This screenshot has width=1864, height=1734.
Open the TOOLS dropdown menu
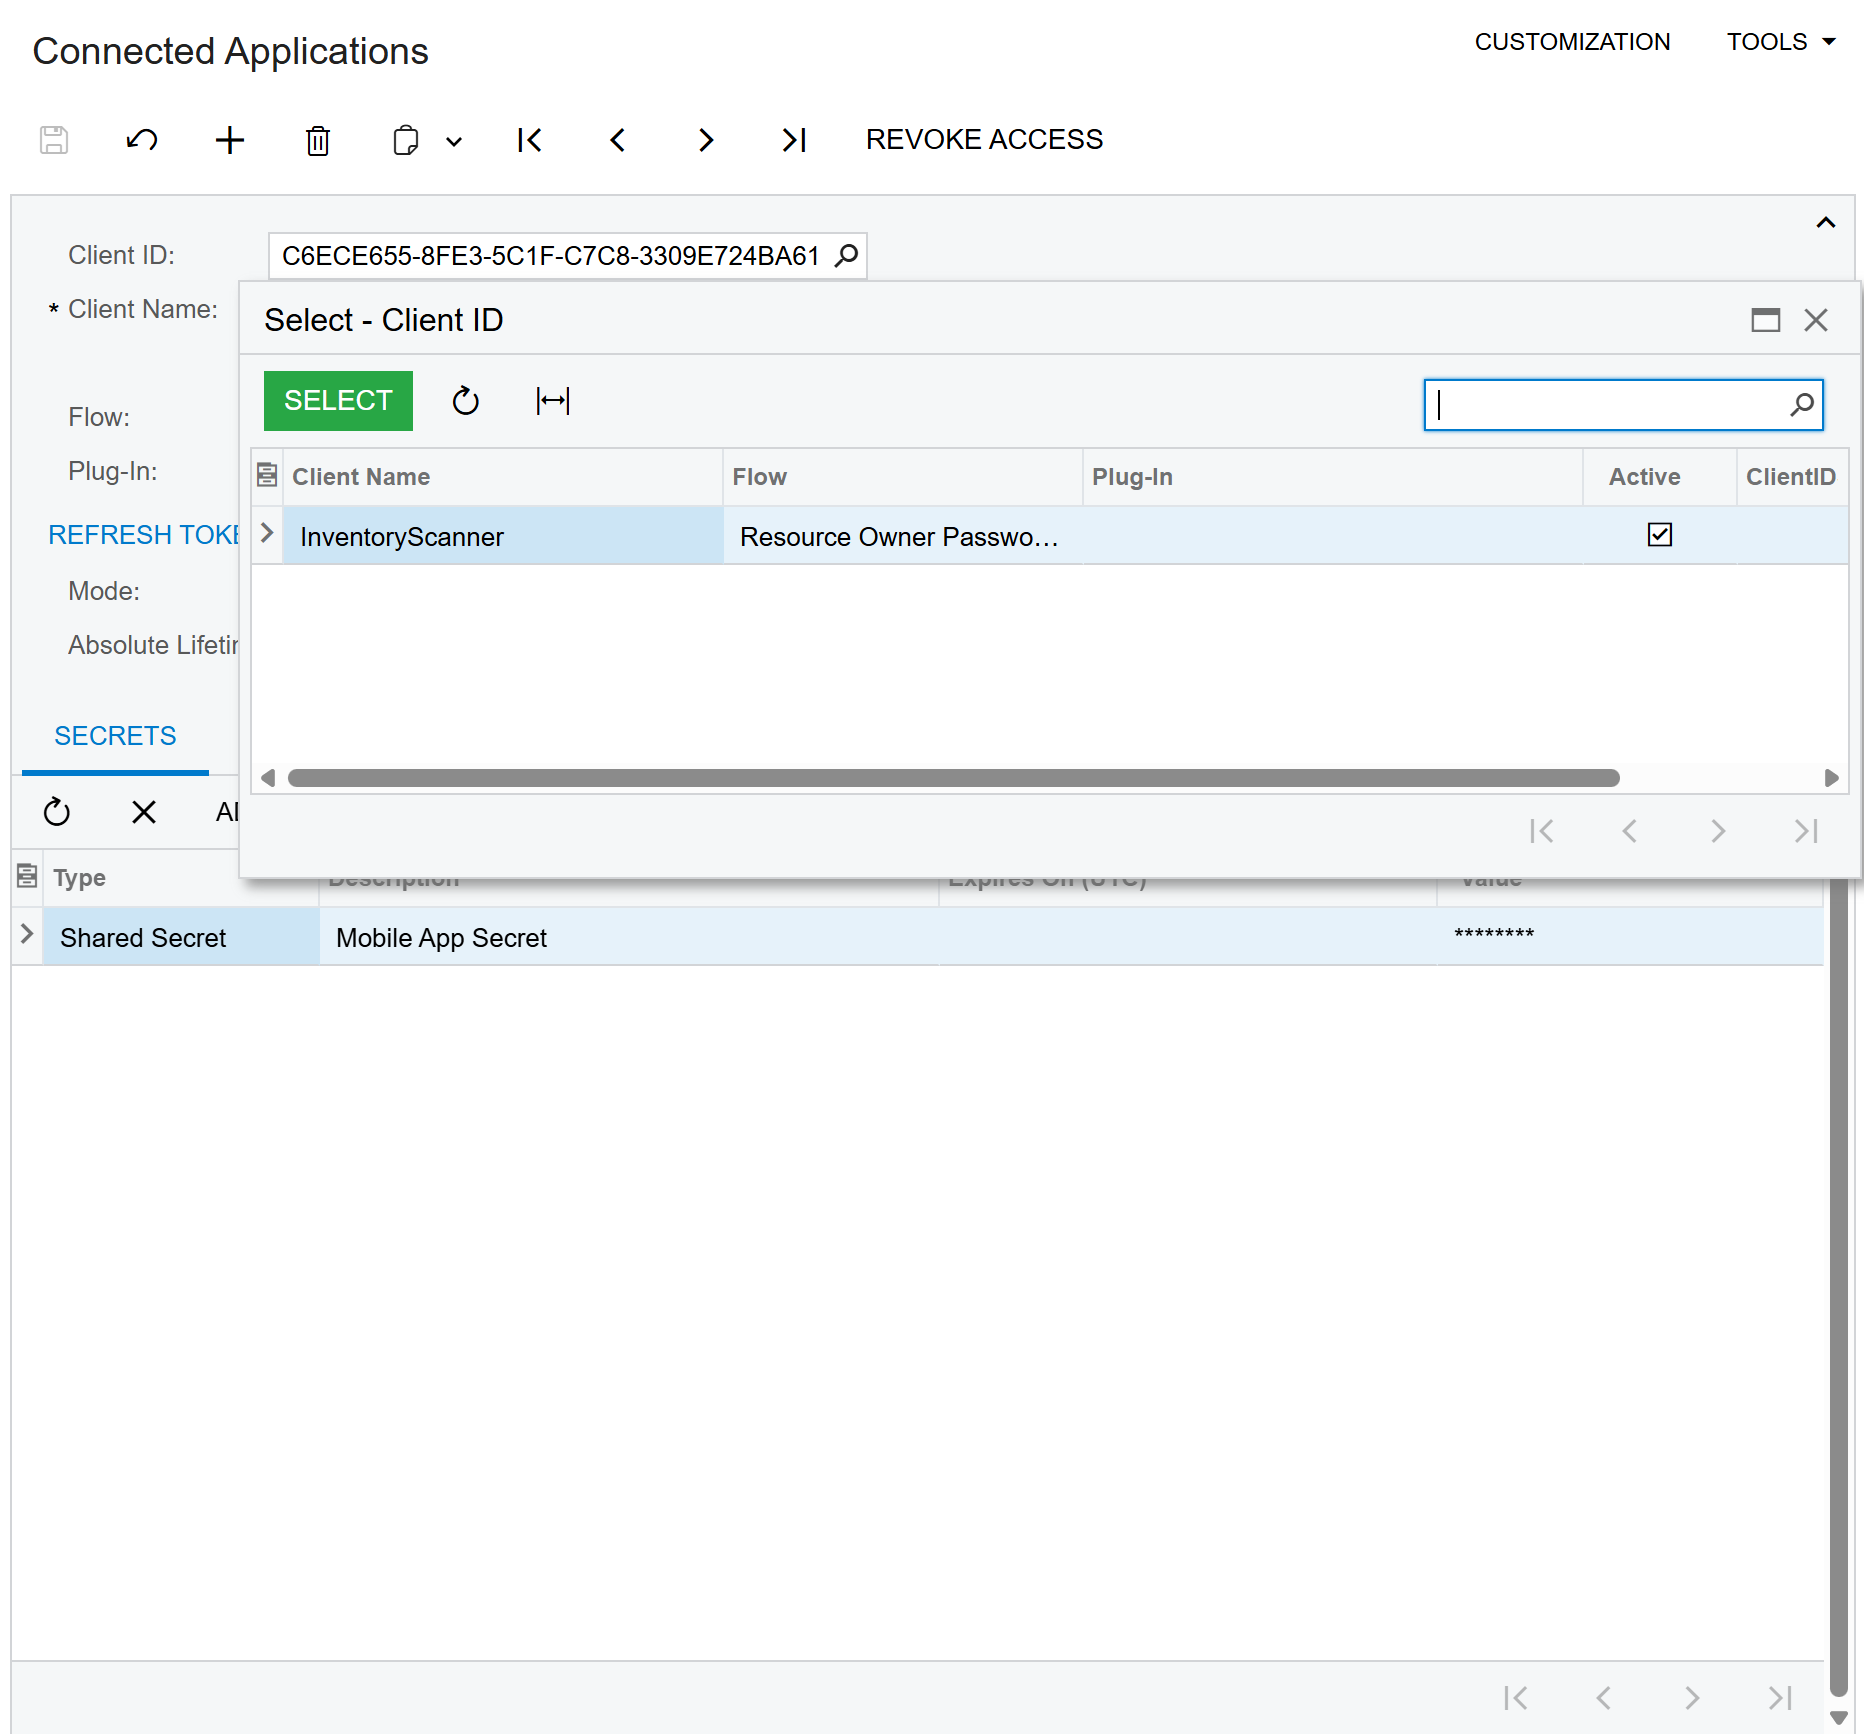[1781, 42]
